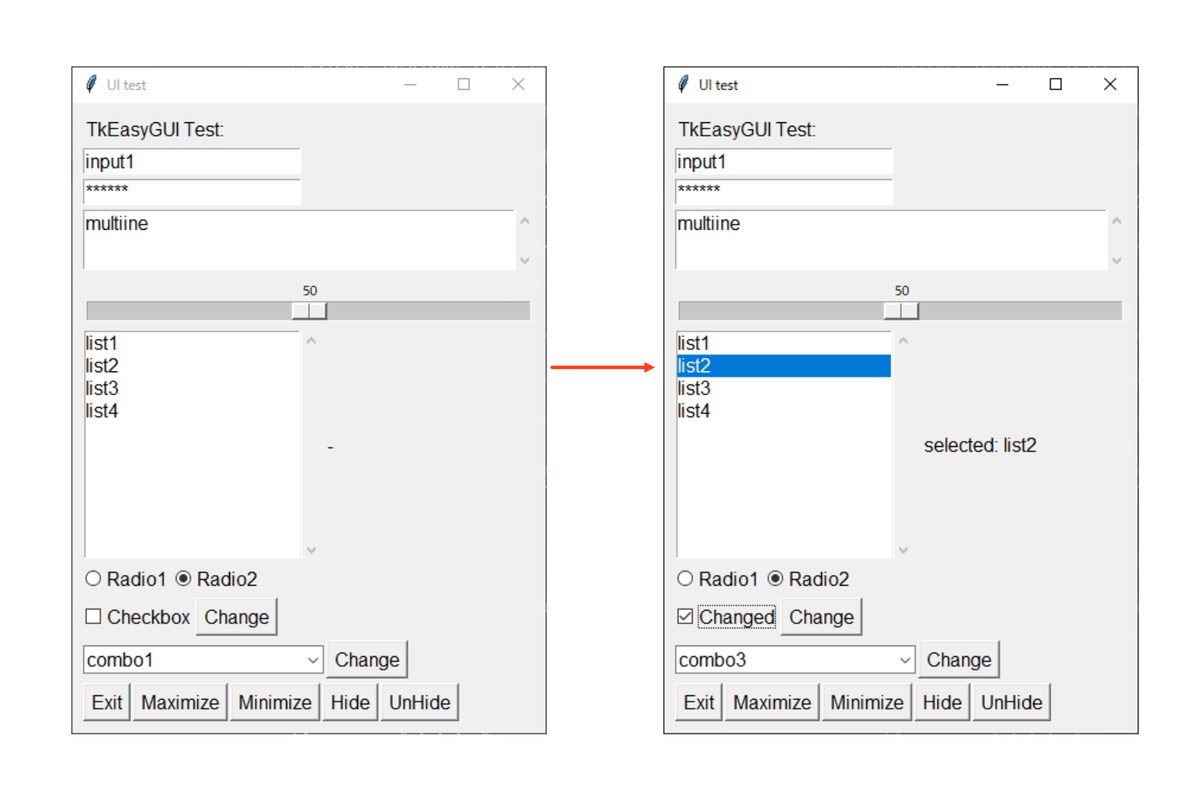Click the Maximize button in left window
Screen dimensions: 1200x804
coord(180,702)
